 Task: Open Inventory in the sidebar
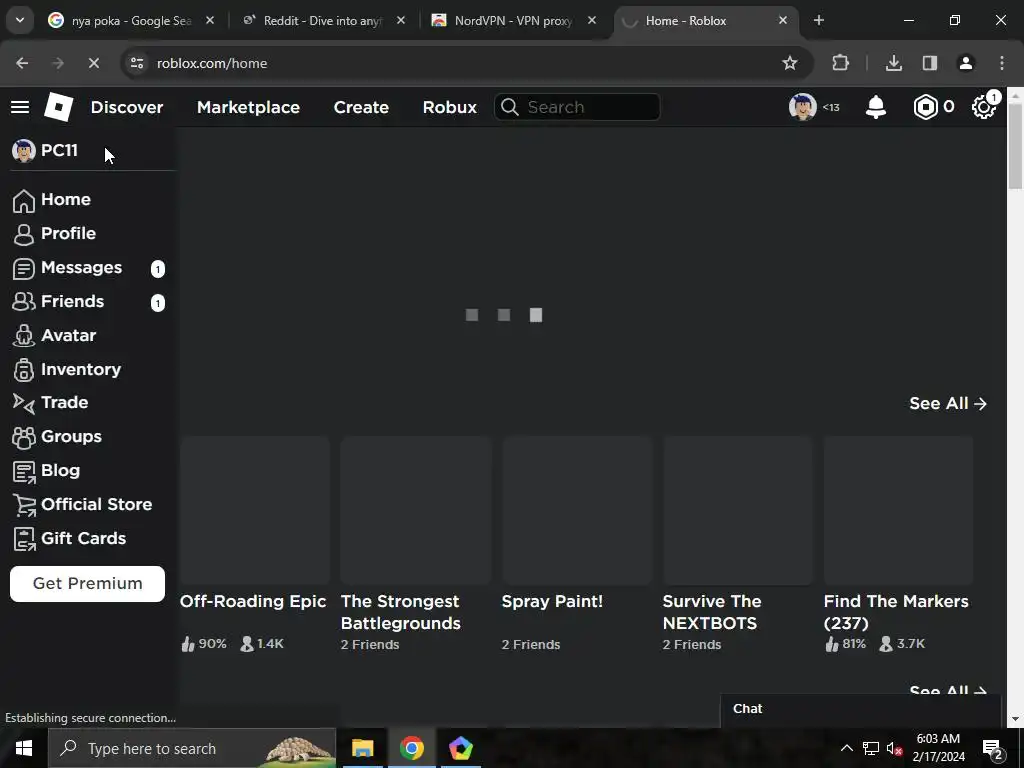[67, 370]
